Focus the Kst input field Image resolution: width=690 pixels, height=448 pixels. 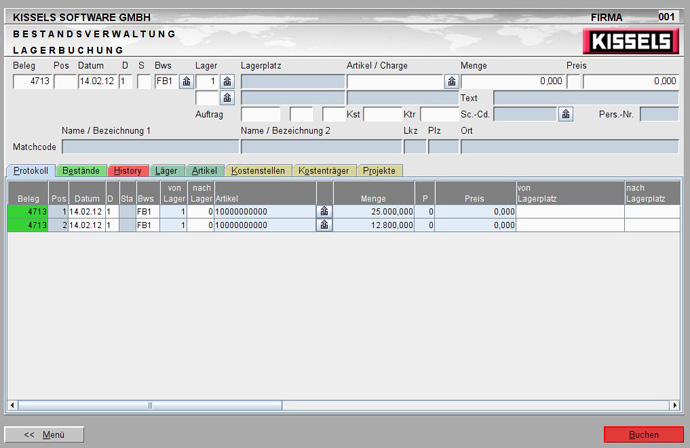383,114
